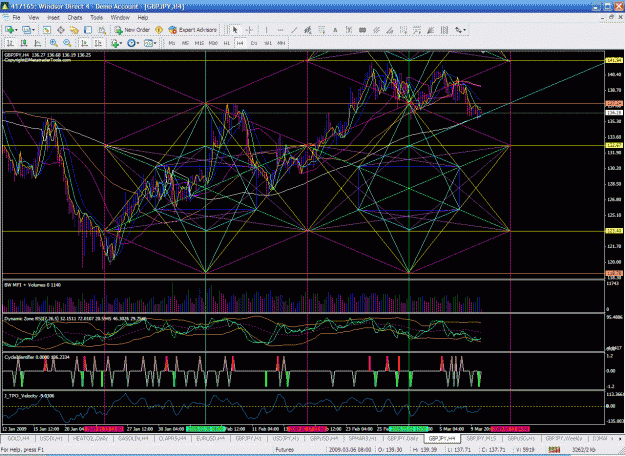Switch to the USDX,H1 chart tab
625x456 pixels.
[x=51, y=438]
